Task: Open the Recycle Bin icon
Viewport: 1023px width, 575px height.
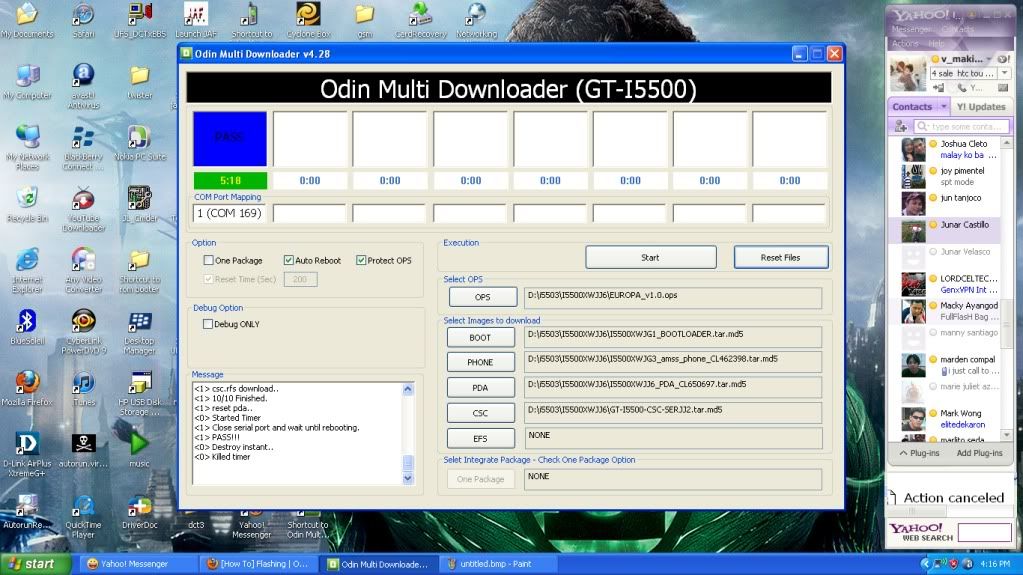Action: tap(27, 204)
